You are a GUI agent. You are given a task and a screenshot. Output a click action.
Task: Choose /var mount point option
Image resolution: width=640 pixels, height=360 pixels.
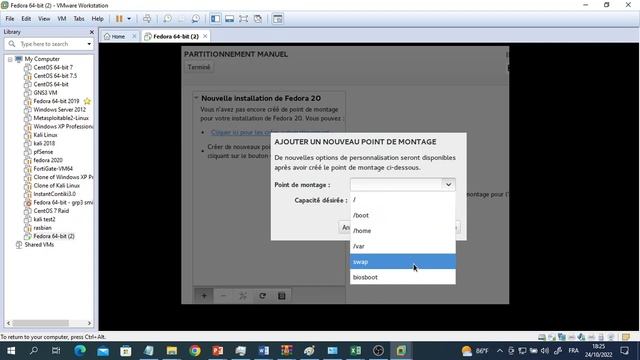point(402,246)
